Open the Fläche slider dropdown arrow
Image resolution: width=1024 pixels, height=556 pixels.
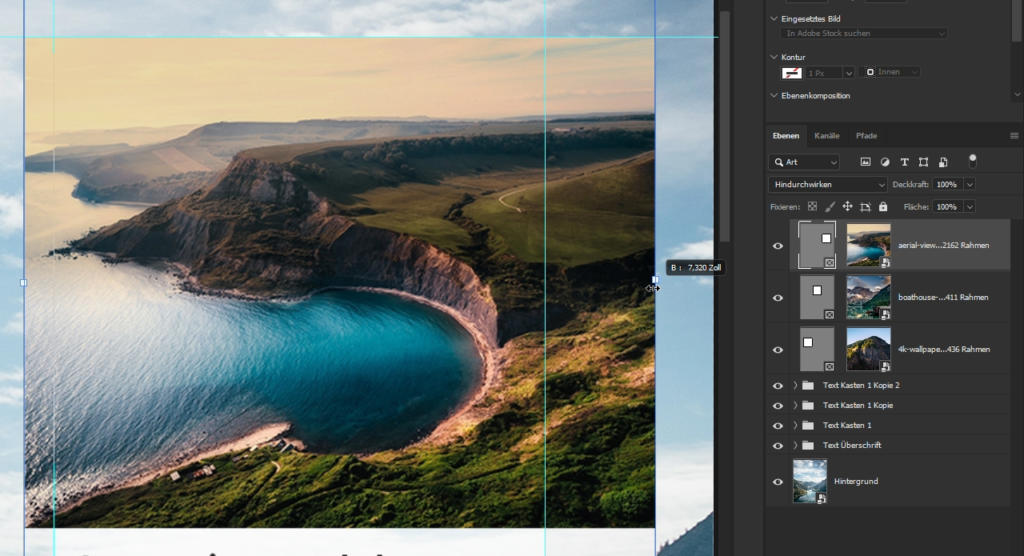(x=970, y=207)
